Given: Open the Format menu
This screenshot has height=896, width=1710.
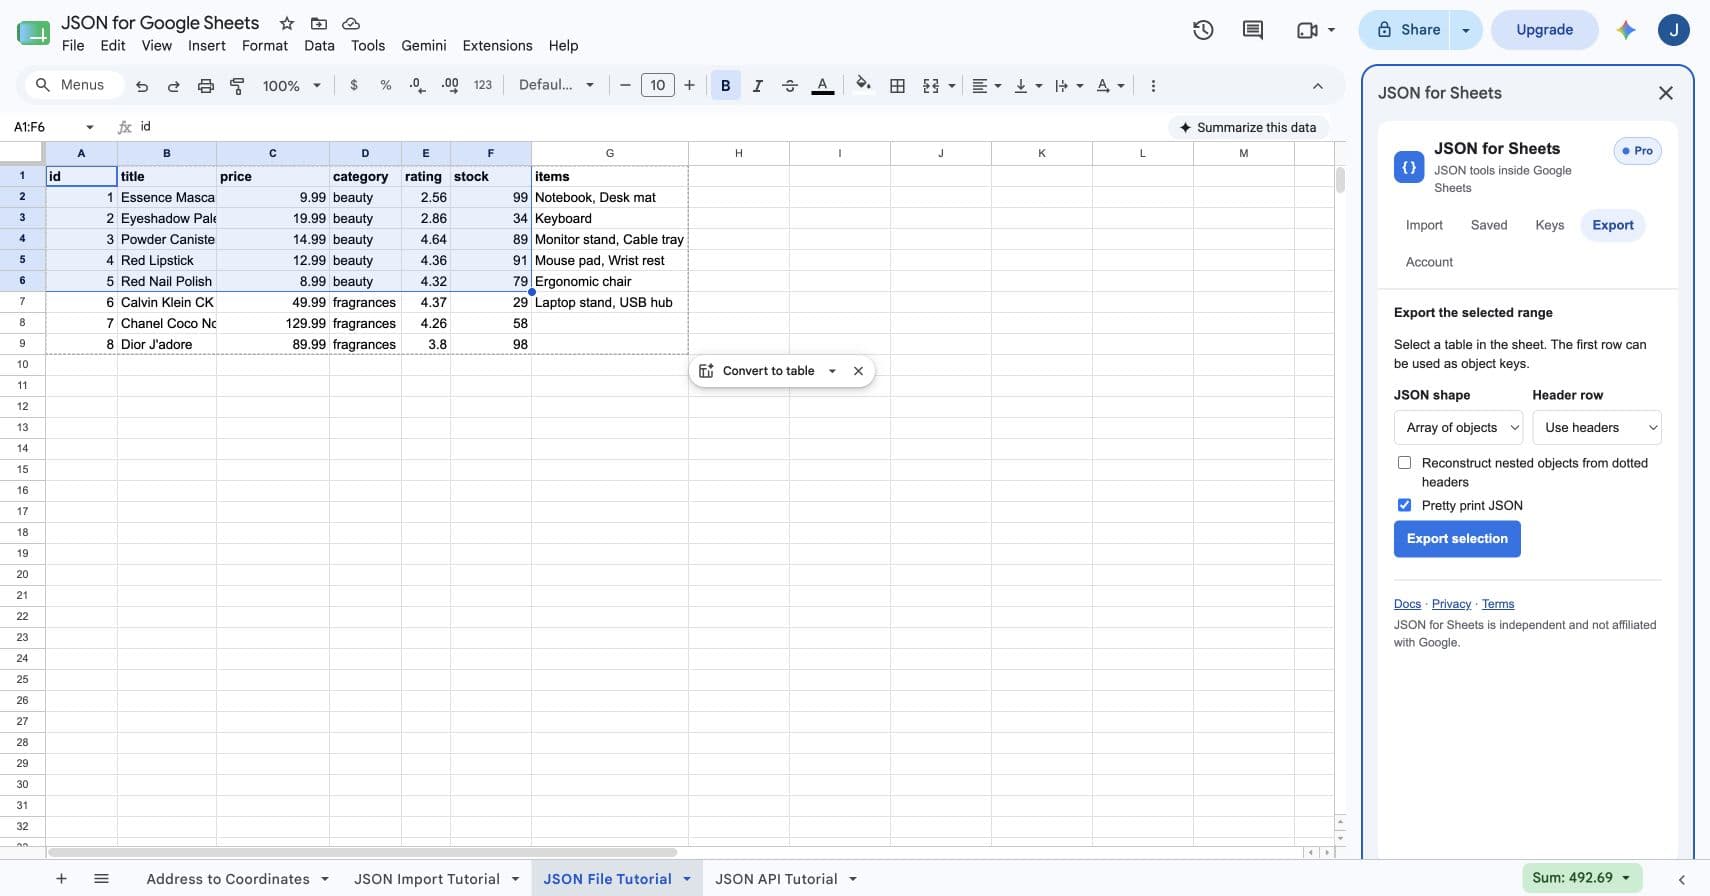Looking at the screenshot, I should pos(265,46).
